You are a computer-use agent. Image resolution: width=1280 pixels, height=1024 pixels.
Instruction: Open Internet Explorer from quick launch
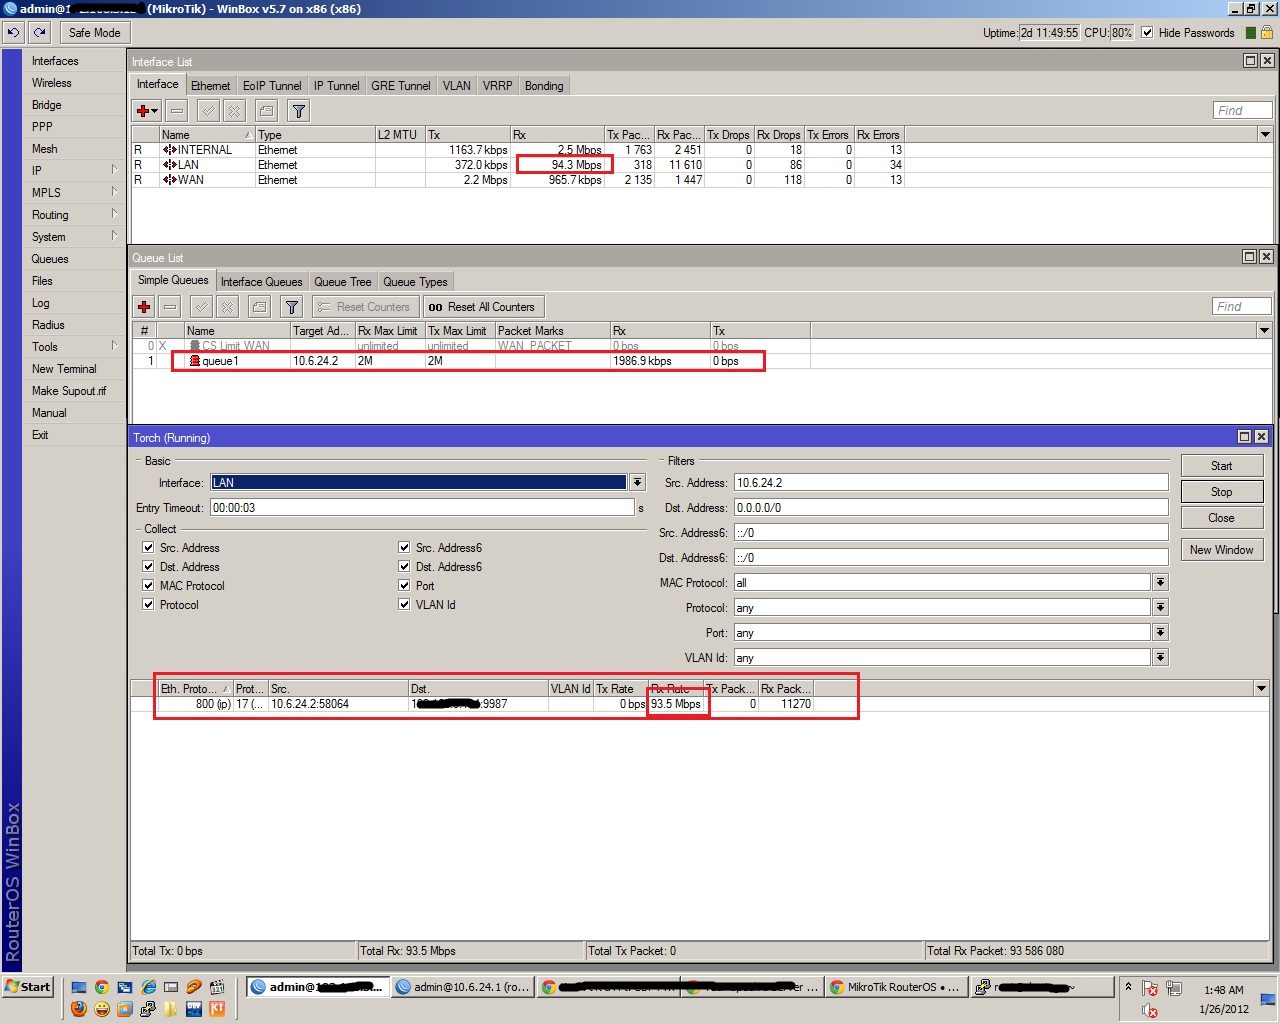click(x=148, y=987)
